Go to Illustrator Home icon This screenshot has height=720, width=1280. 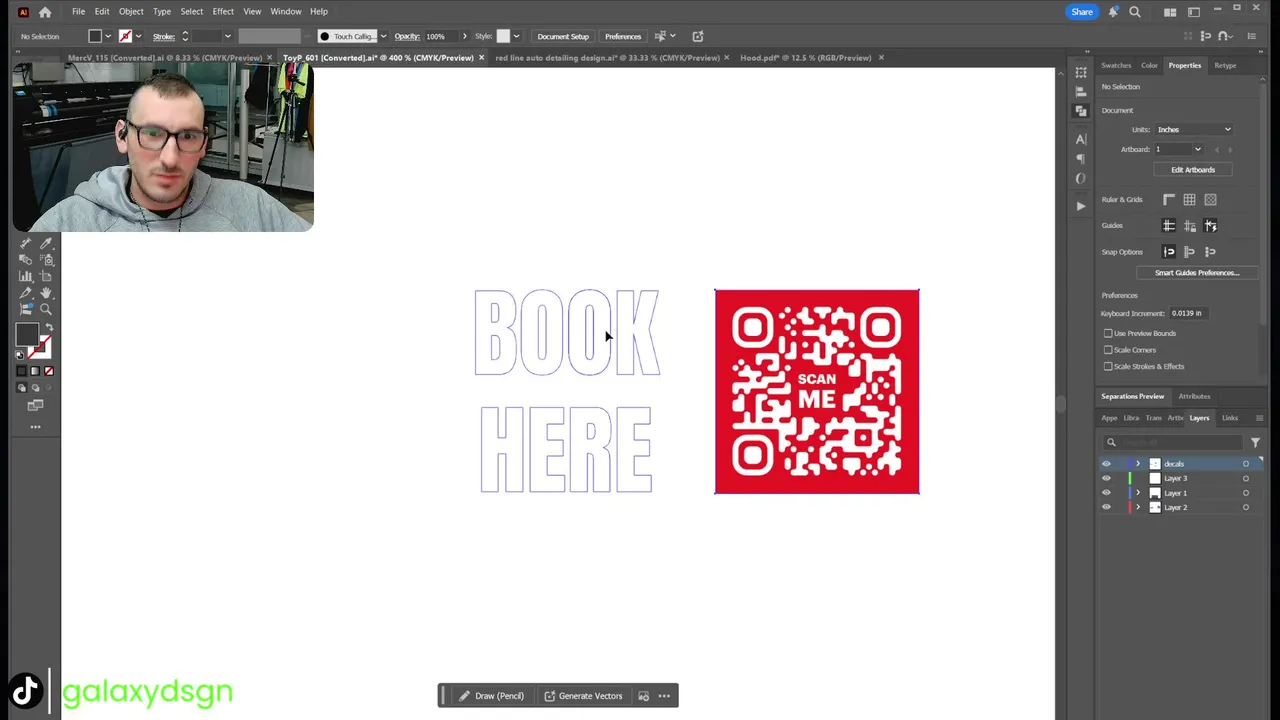[45, 12]
